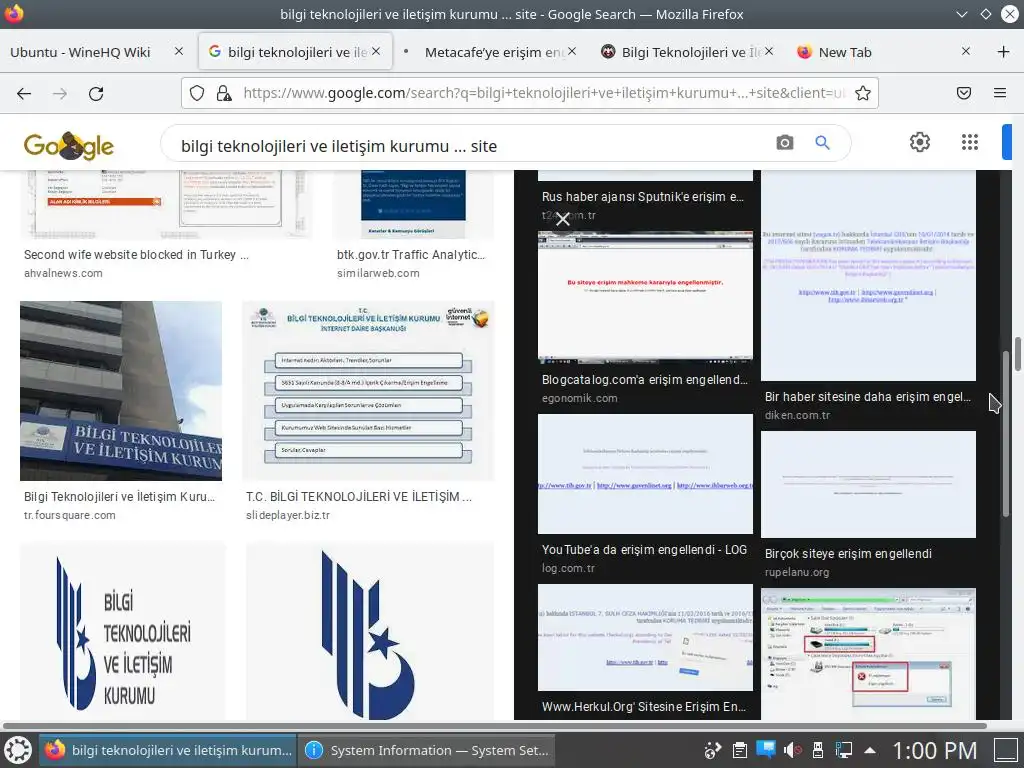The width and height of the screenshot is (1024, 768).
Task: Open network connections tray icon
Action: click(844, 750)
